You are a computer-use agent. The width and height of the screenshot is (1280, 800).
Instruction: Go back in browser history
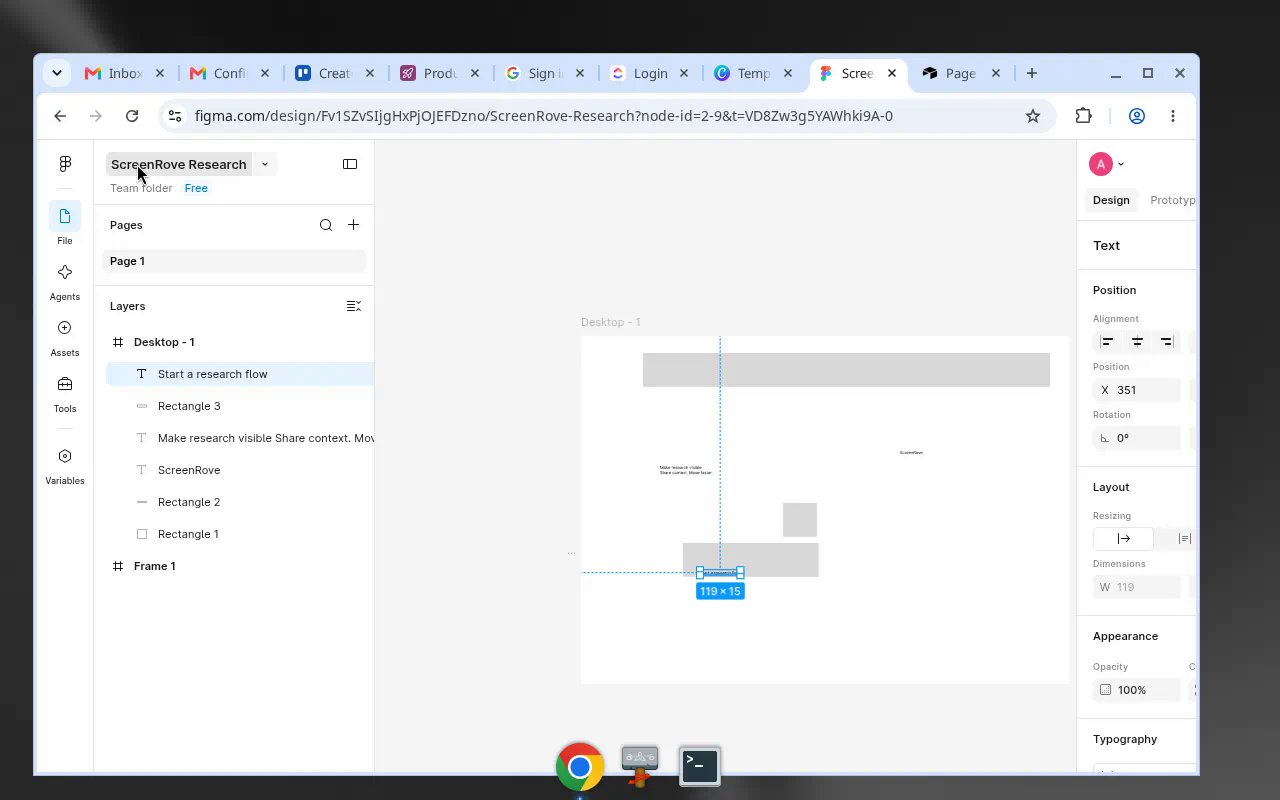(60, 116)
